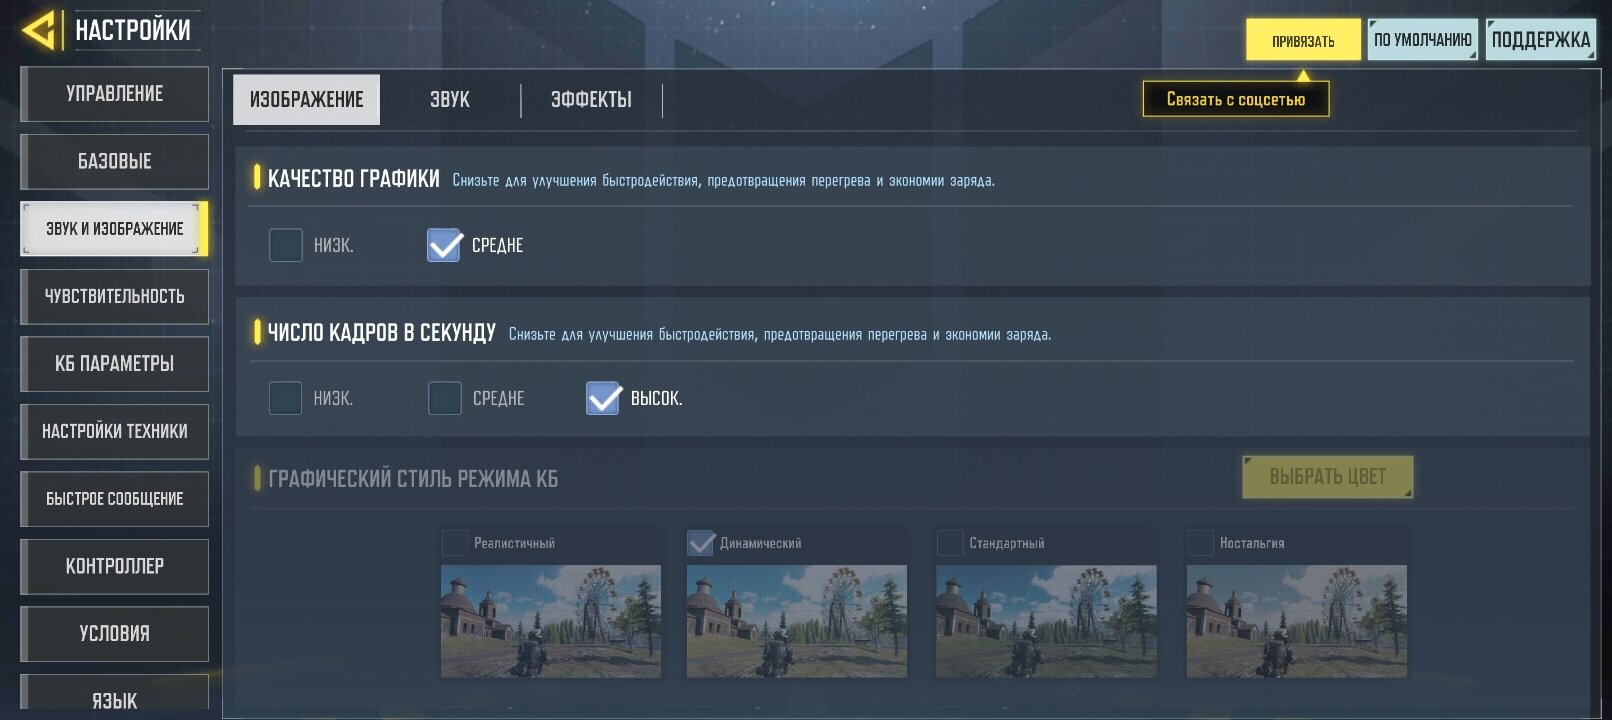Select СРЕДНЕ frame rate checkbox
Viewport: 1612px width, 720px height.
coord(445,398)
